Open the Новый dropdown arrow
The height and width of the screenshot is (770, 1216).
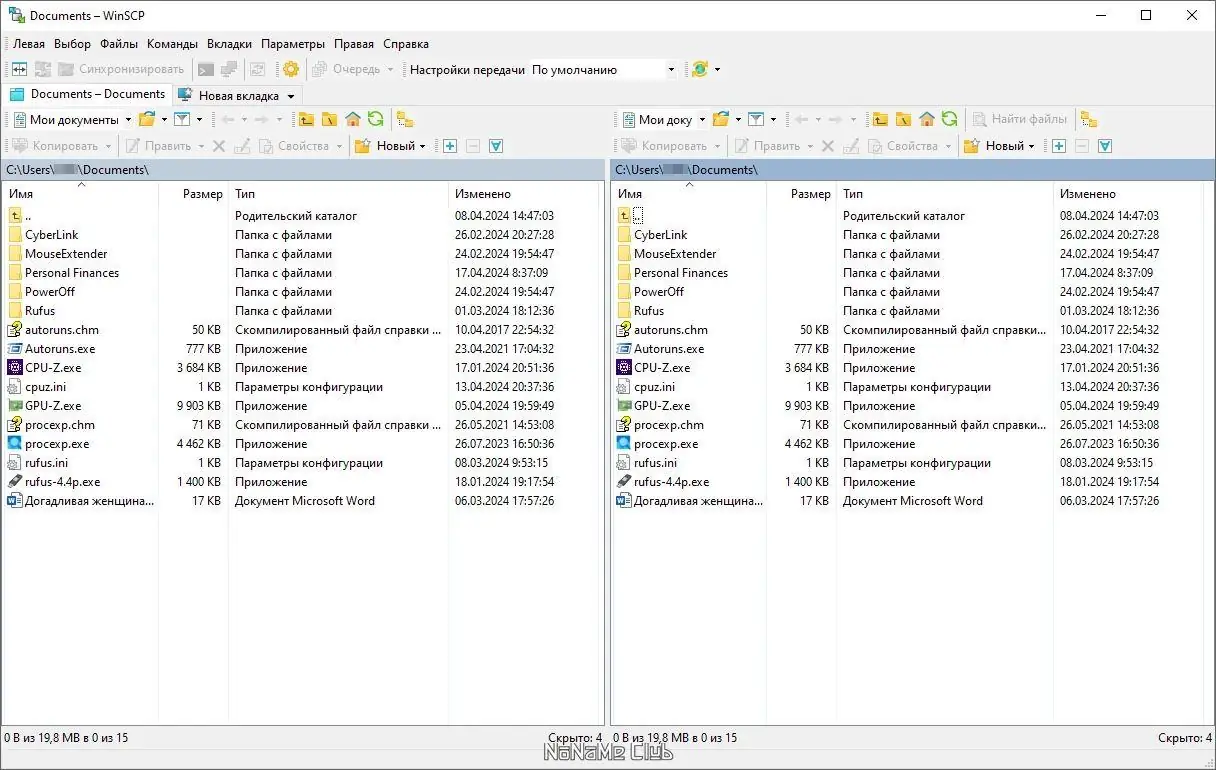coord(424,145)
